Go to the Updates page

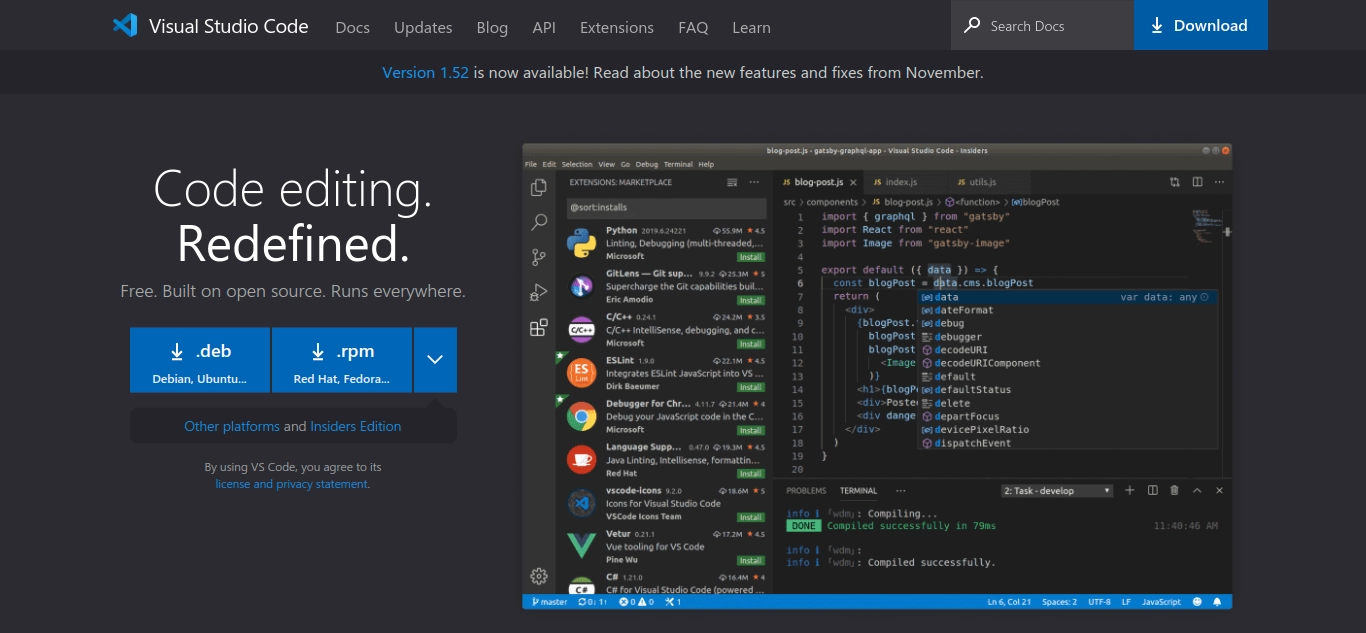point(423,27)
